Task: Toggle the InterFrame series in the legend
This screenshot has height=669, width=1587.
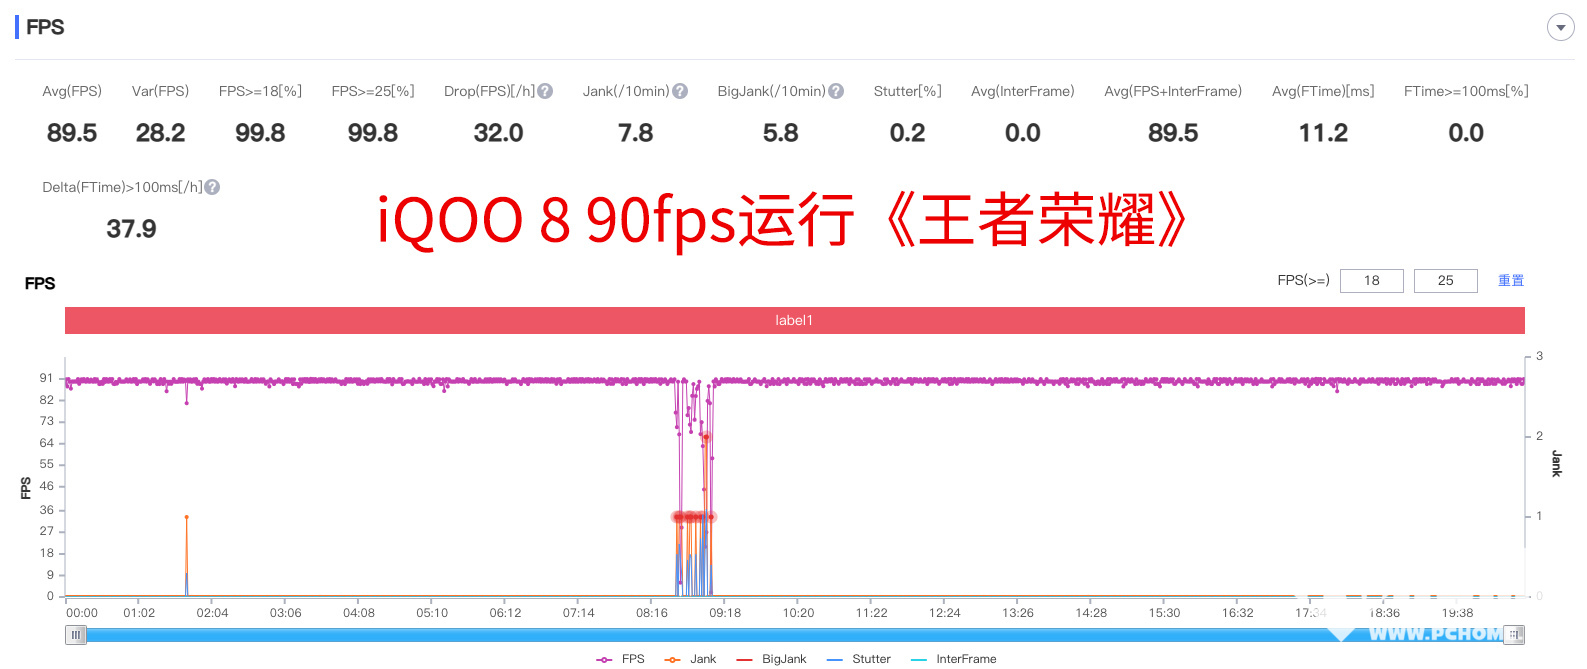Action: pos(954,659)
